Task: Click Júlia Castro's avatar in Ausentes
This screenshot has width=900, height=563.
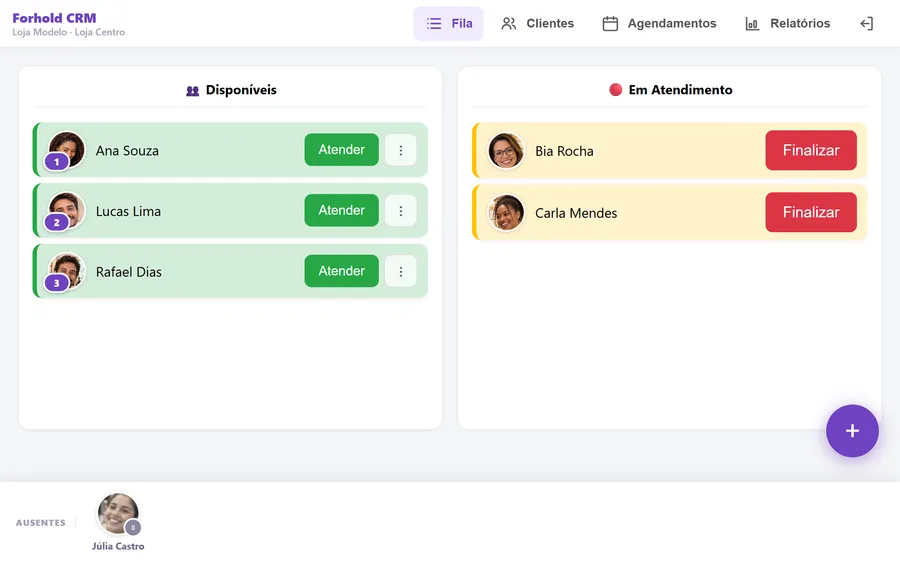Action: click(x=118, y=514)
